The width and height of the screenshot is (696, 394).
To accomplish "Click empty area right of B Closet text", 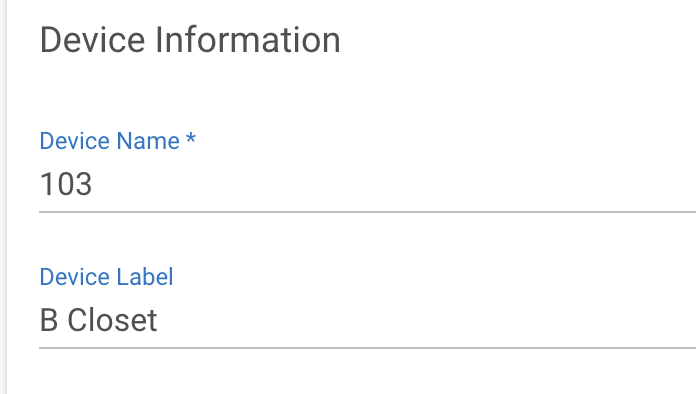I will [x=426, y=320].
